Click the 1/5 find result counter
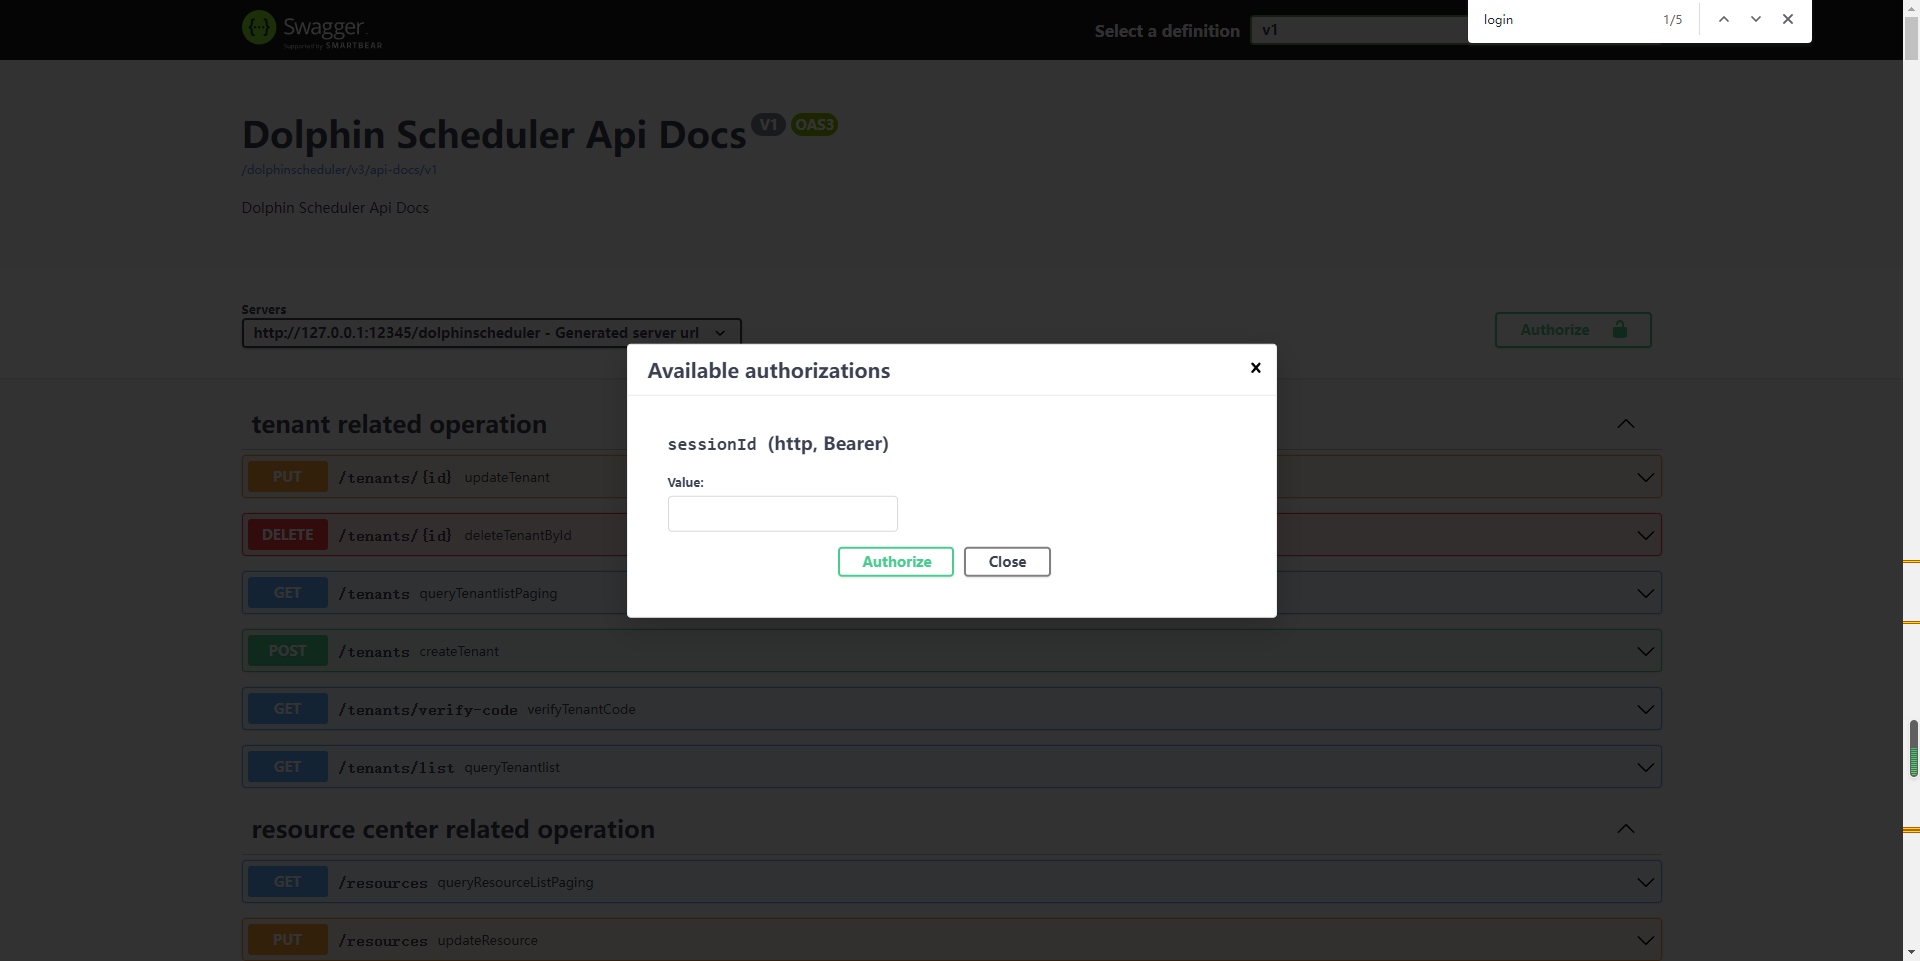Screen dimensions: 1920x961 [1672, 20]
